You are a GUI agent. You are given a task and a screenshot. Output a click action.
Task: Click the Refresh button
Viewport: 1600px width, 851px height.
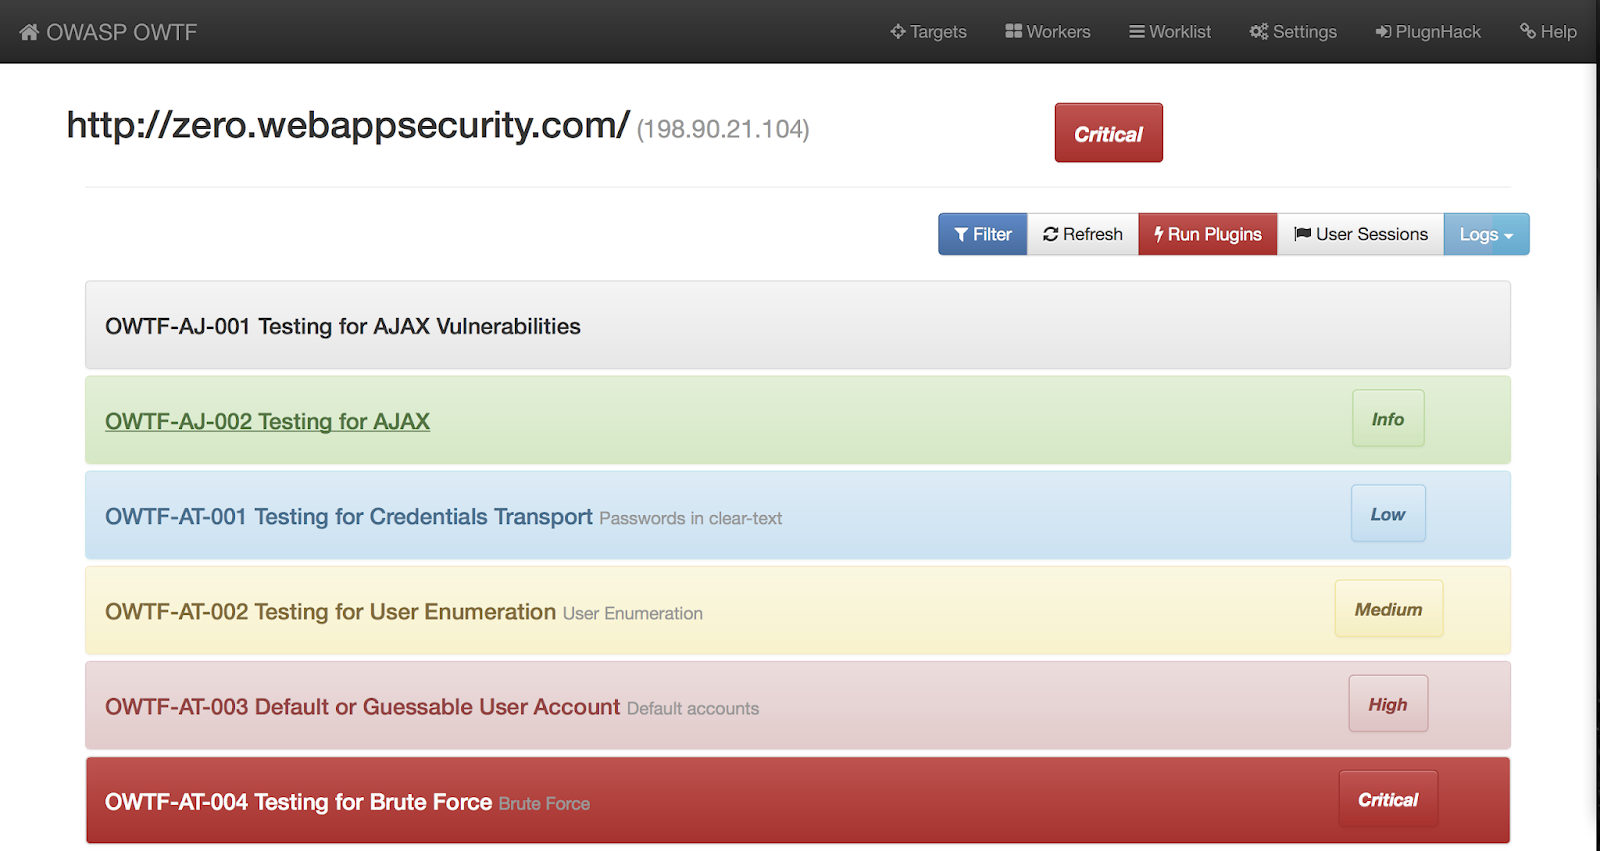point(1083,235)
